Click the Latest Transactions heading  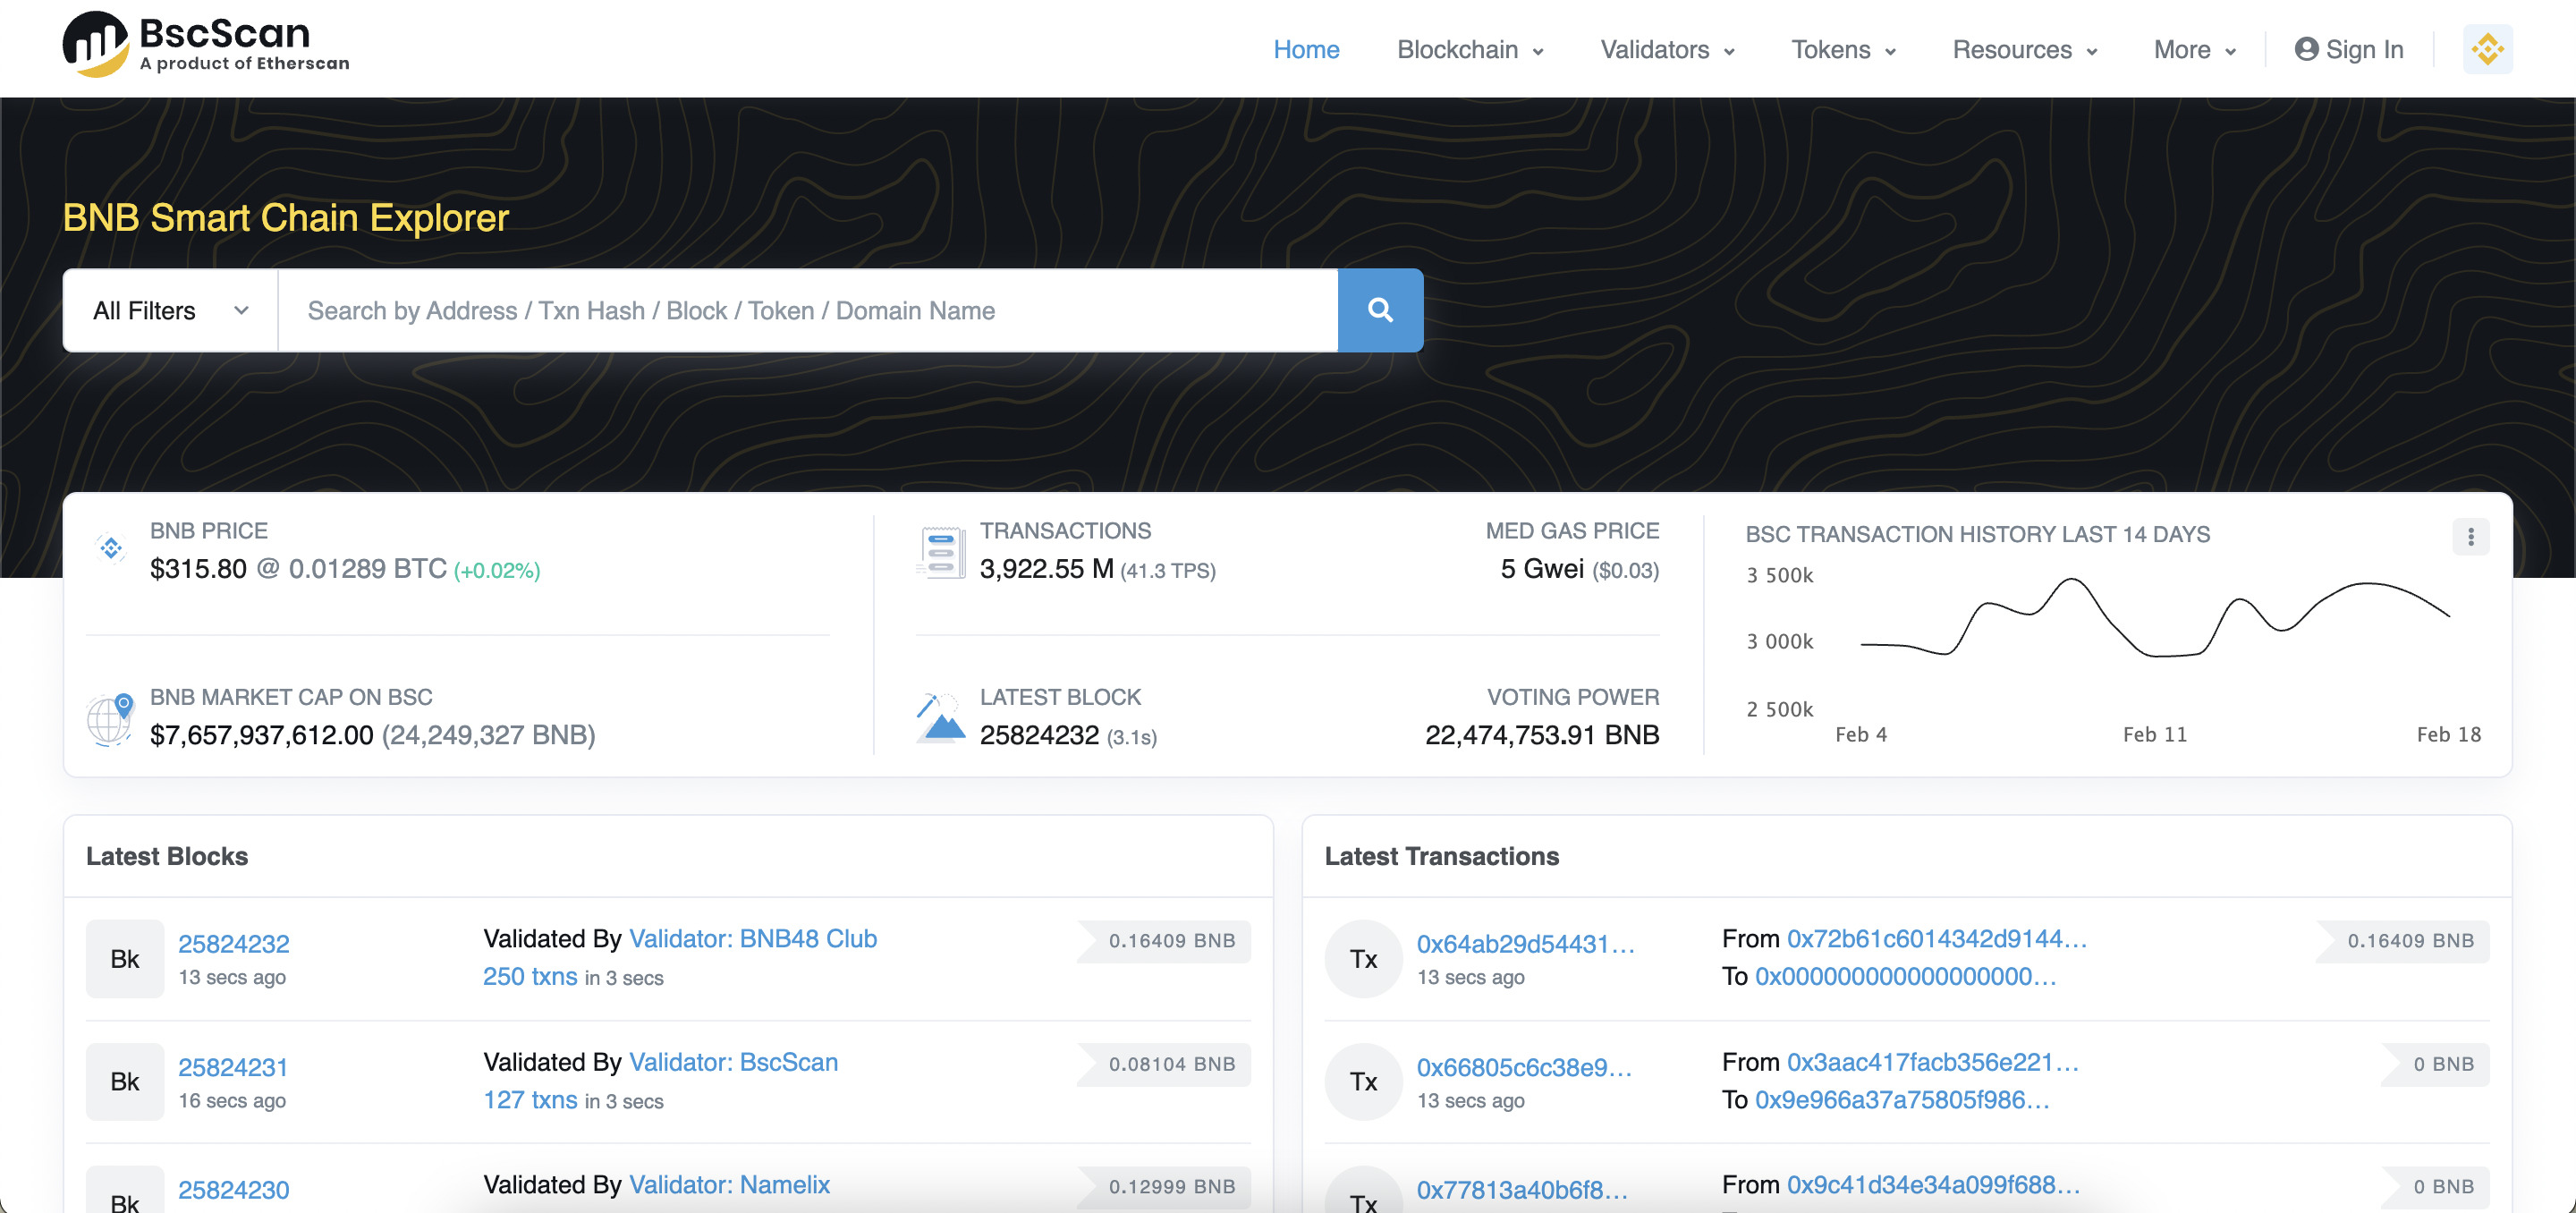(x=1442, y=856)
